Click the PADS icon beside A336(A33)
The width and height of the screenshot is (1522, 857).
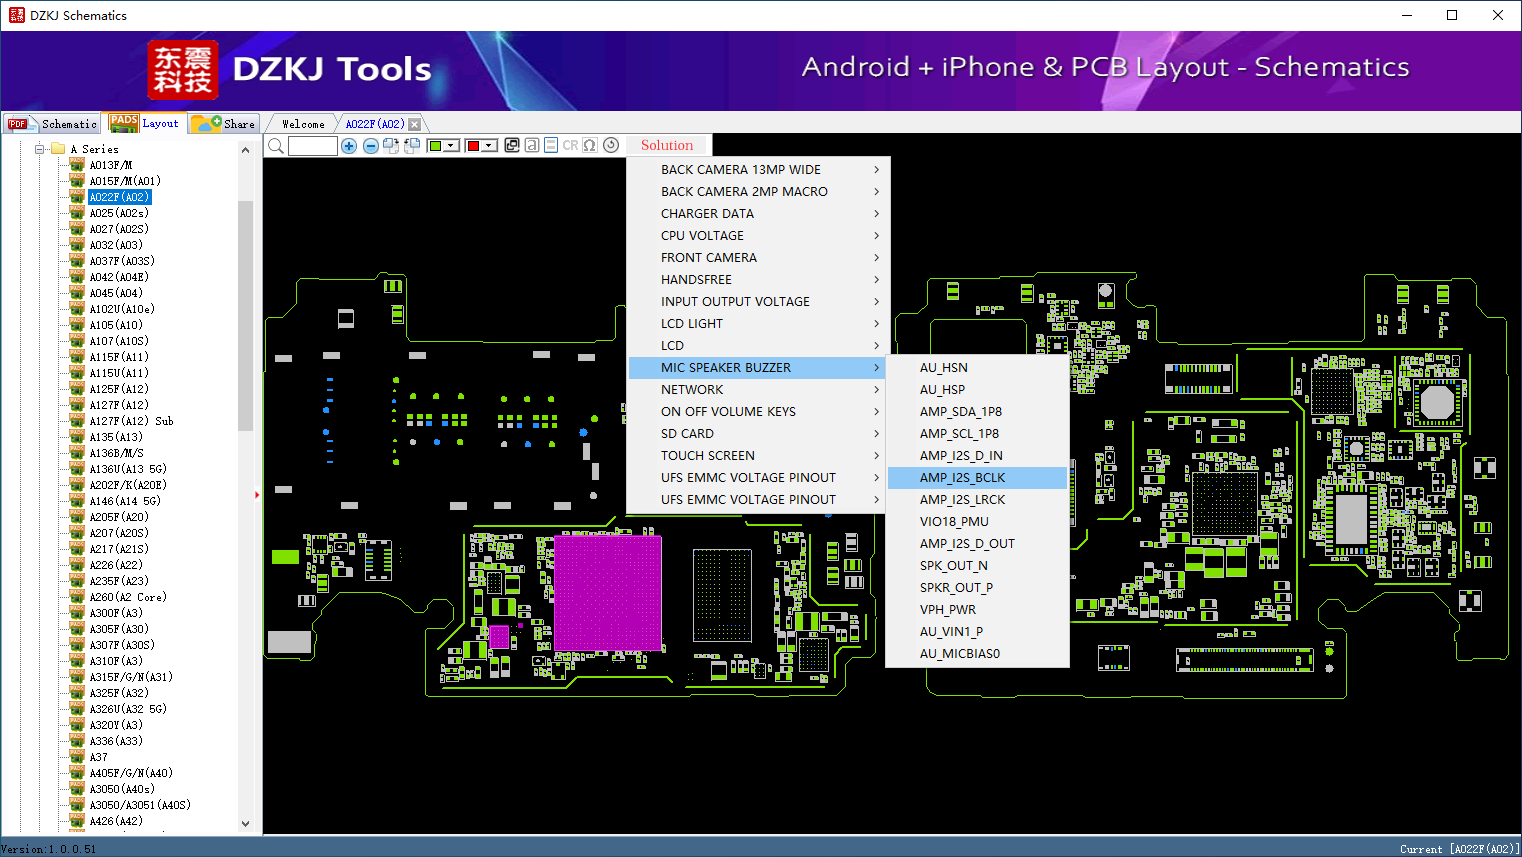click(x=77, y=741)
